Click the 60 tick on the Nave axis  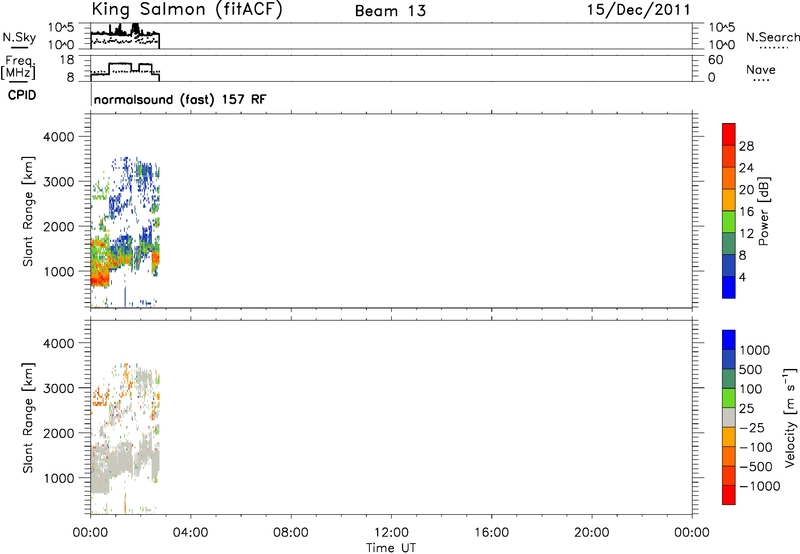click(716, 60)
